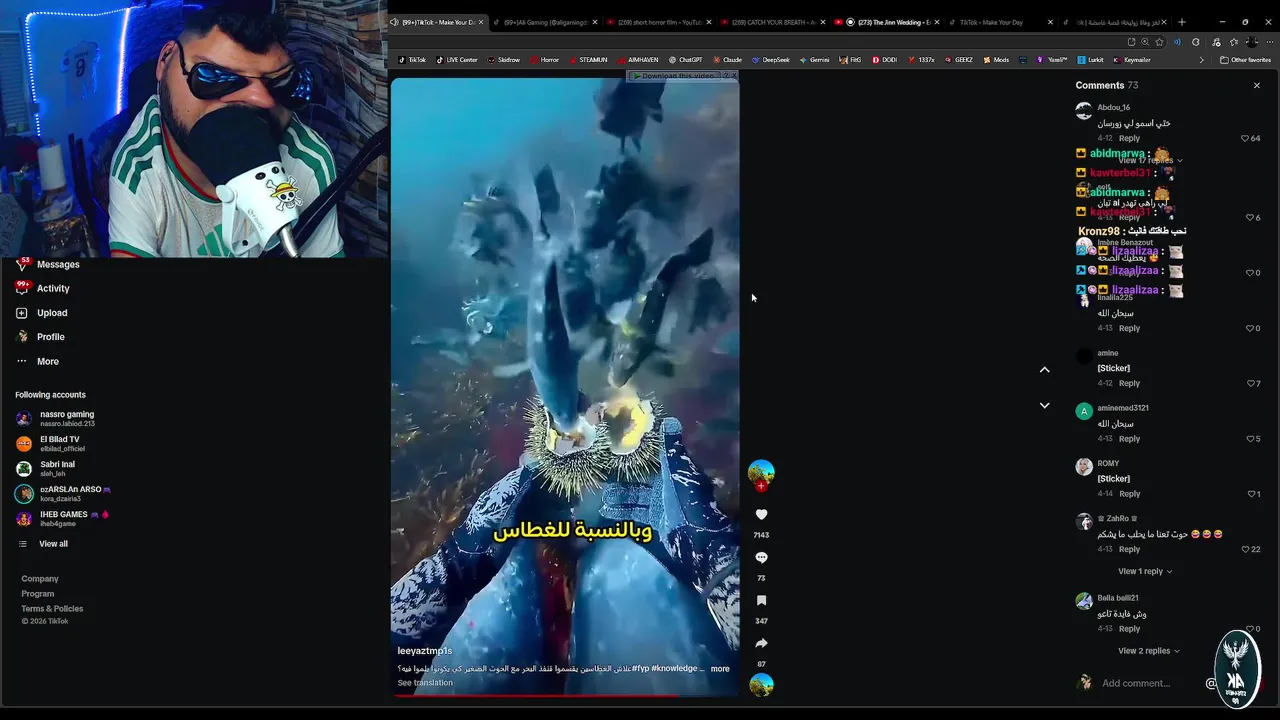Open the More menu in sidebar
Image resolution: width=1280 pixels, height=720 pixels.
point(37,361)
